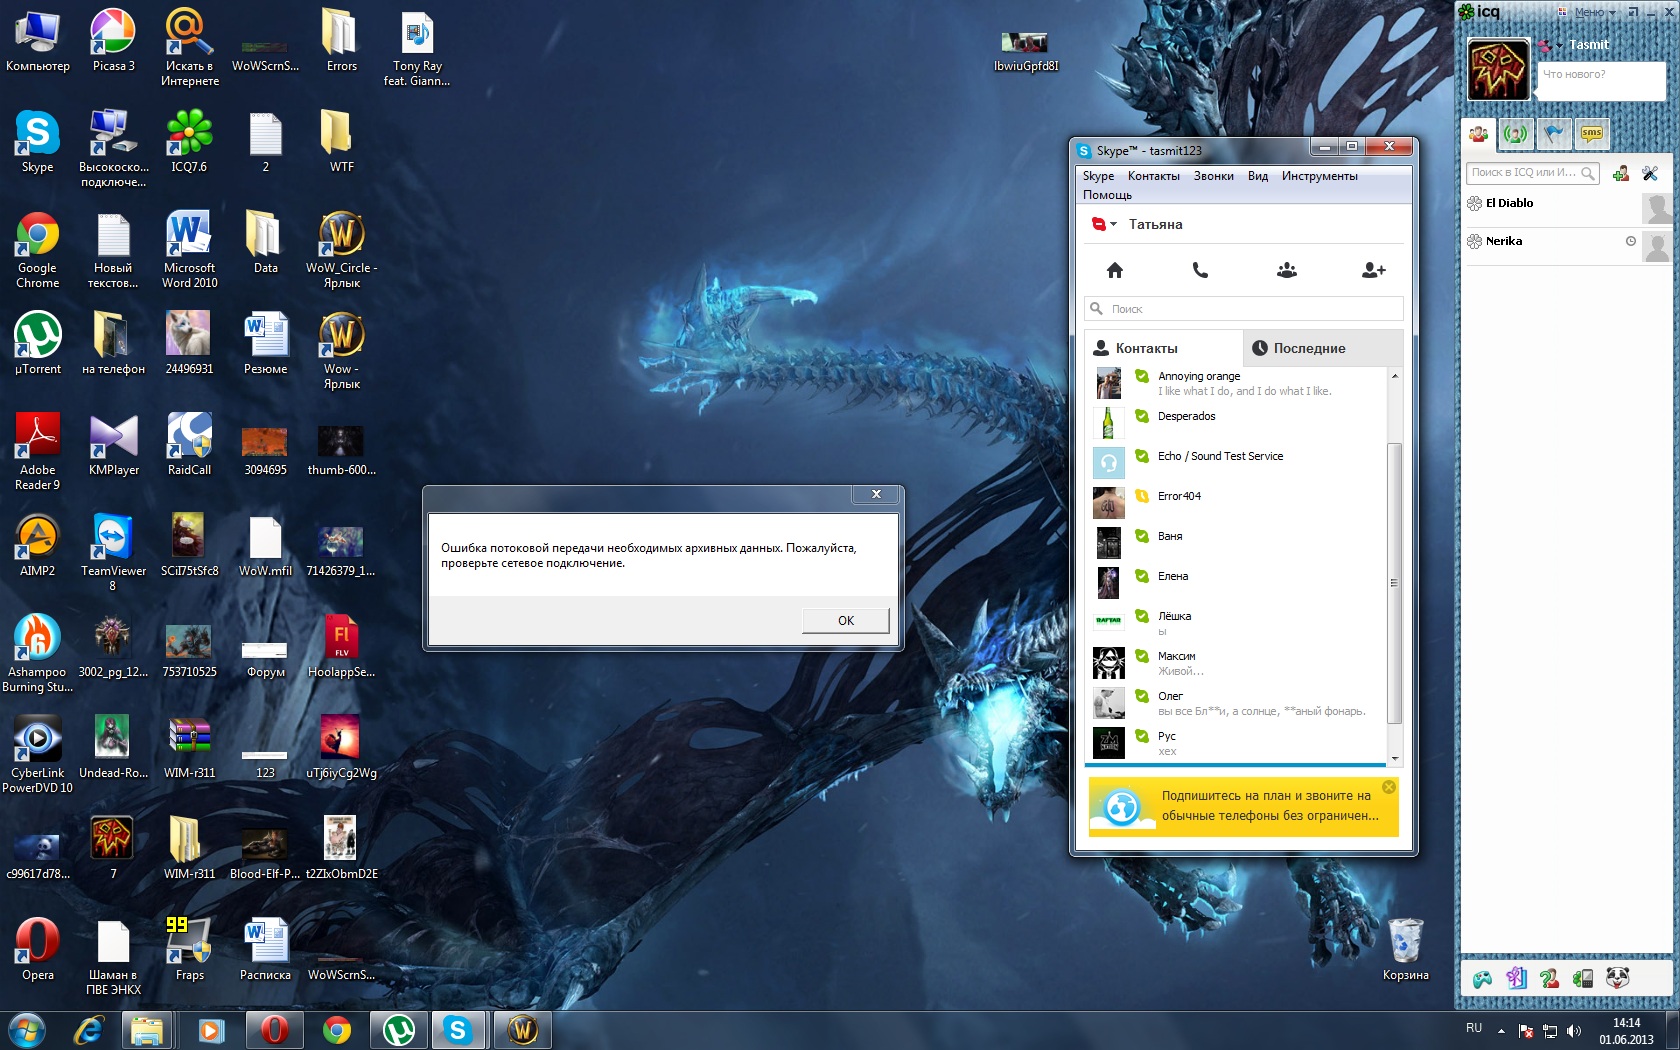Click OK in the error dialog

(x=845, y=621)
